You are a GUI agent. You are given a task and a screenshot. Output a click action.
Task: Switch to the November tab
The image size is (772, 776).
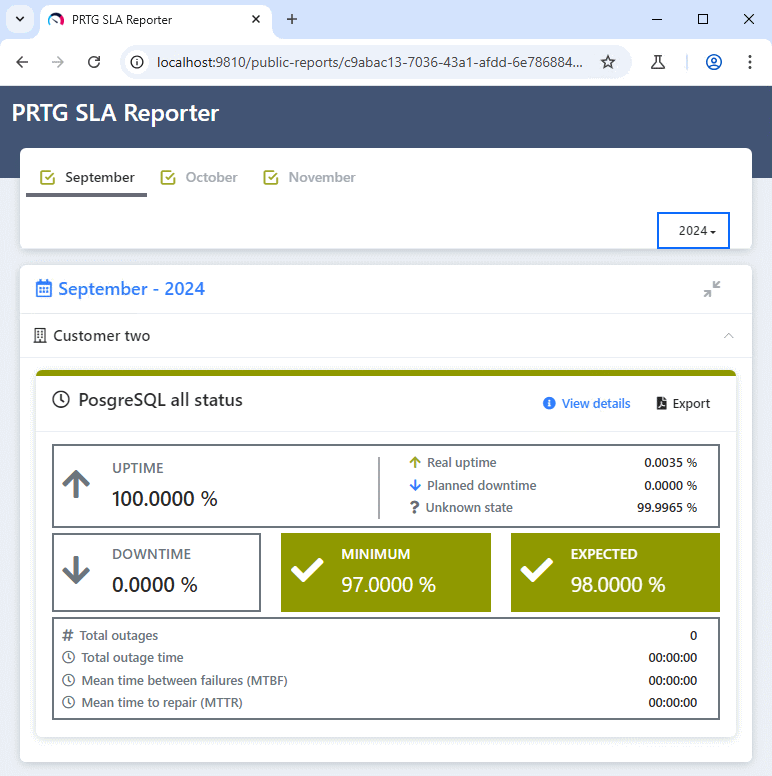coord(309,178)
